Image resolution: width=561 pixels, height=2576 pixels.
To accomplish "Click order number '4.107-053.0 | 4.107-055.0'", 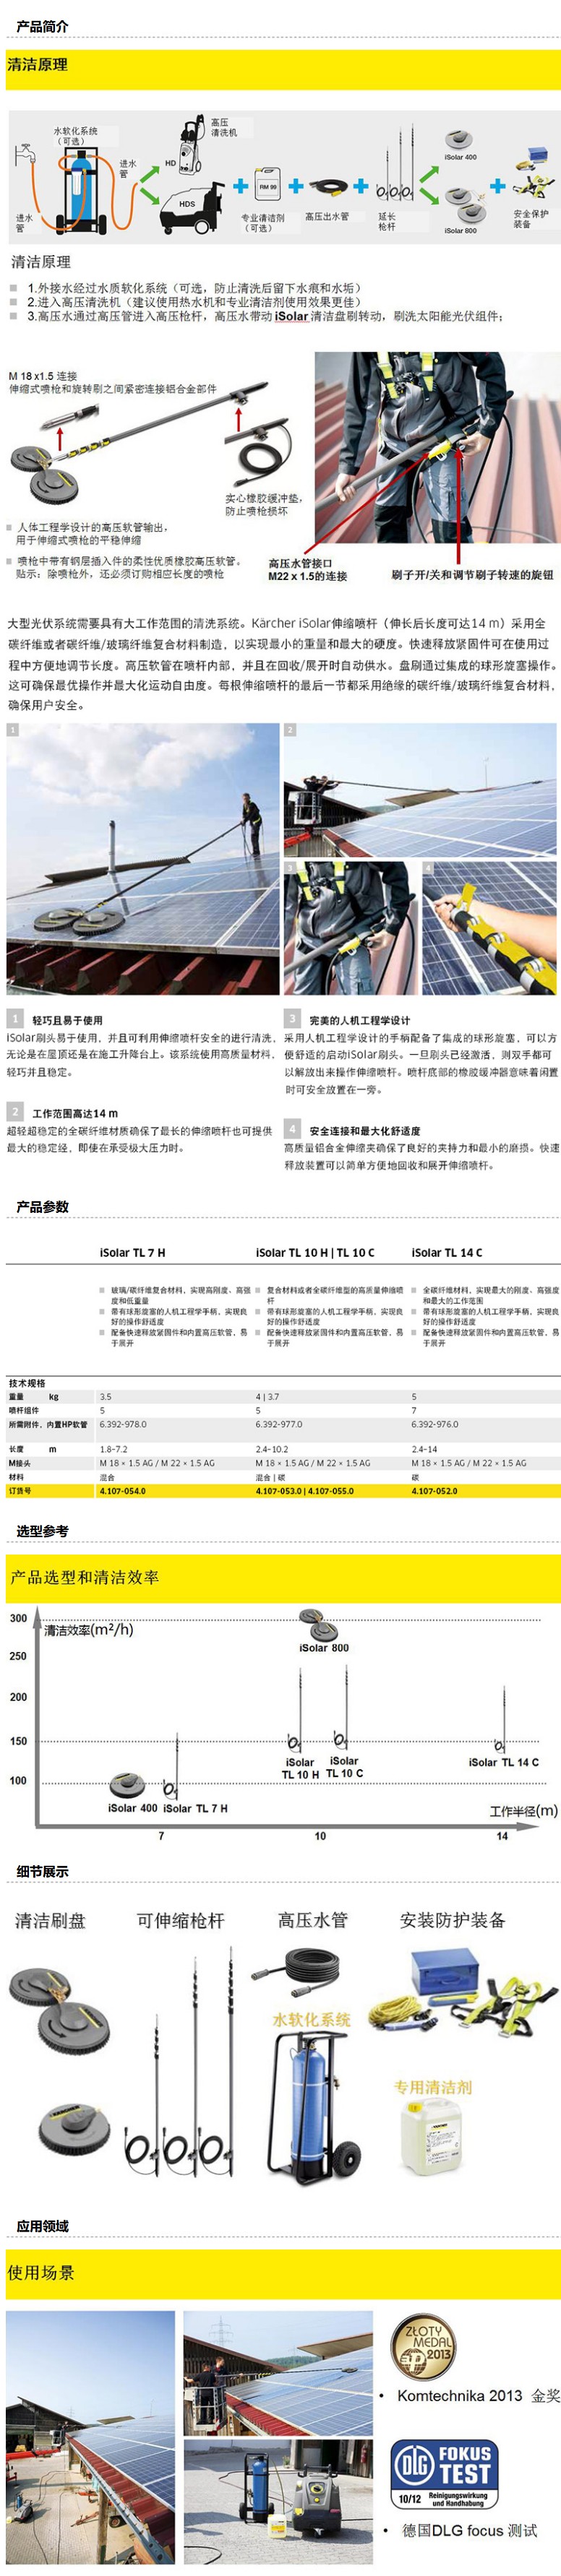I will (304, 1490).
